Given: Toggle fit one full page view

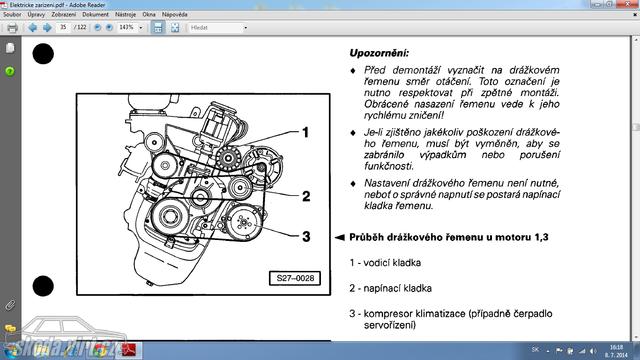Looking at the screenshot, I should [175, 27].
